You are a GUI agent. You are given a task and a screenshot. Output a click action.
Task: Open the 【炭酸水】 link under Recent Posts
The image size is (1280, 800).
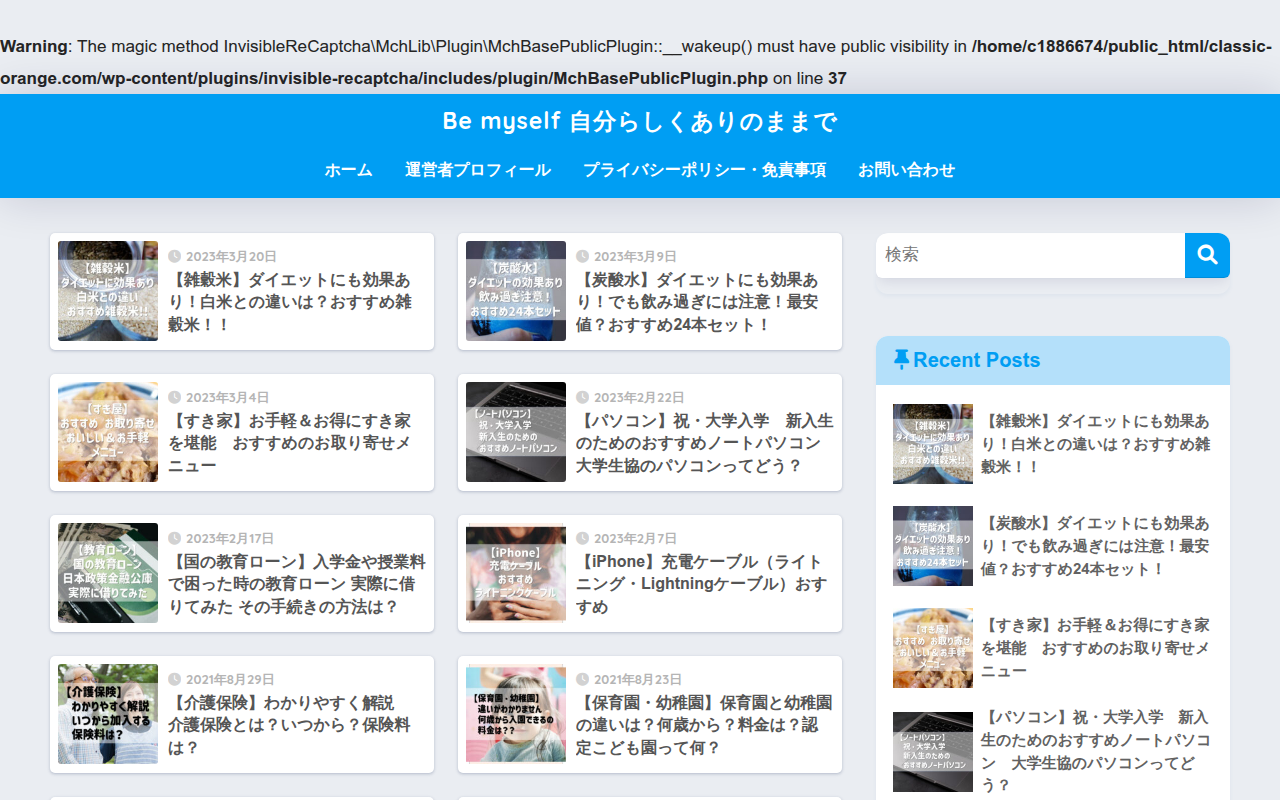1096,546
